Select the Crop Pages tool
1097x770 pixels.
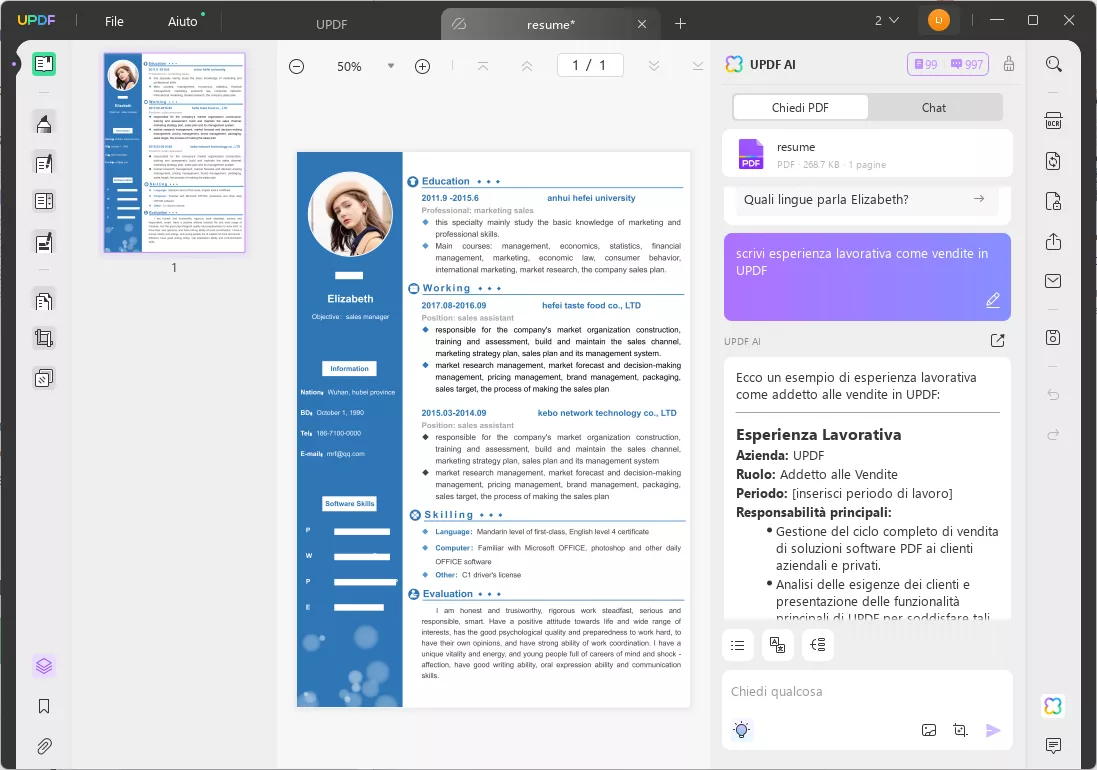pyautogui.click(x=44, y=339)
